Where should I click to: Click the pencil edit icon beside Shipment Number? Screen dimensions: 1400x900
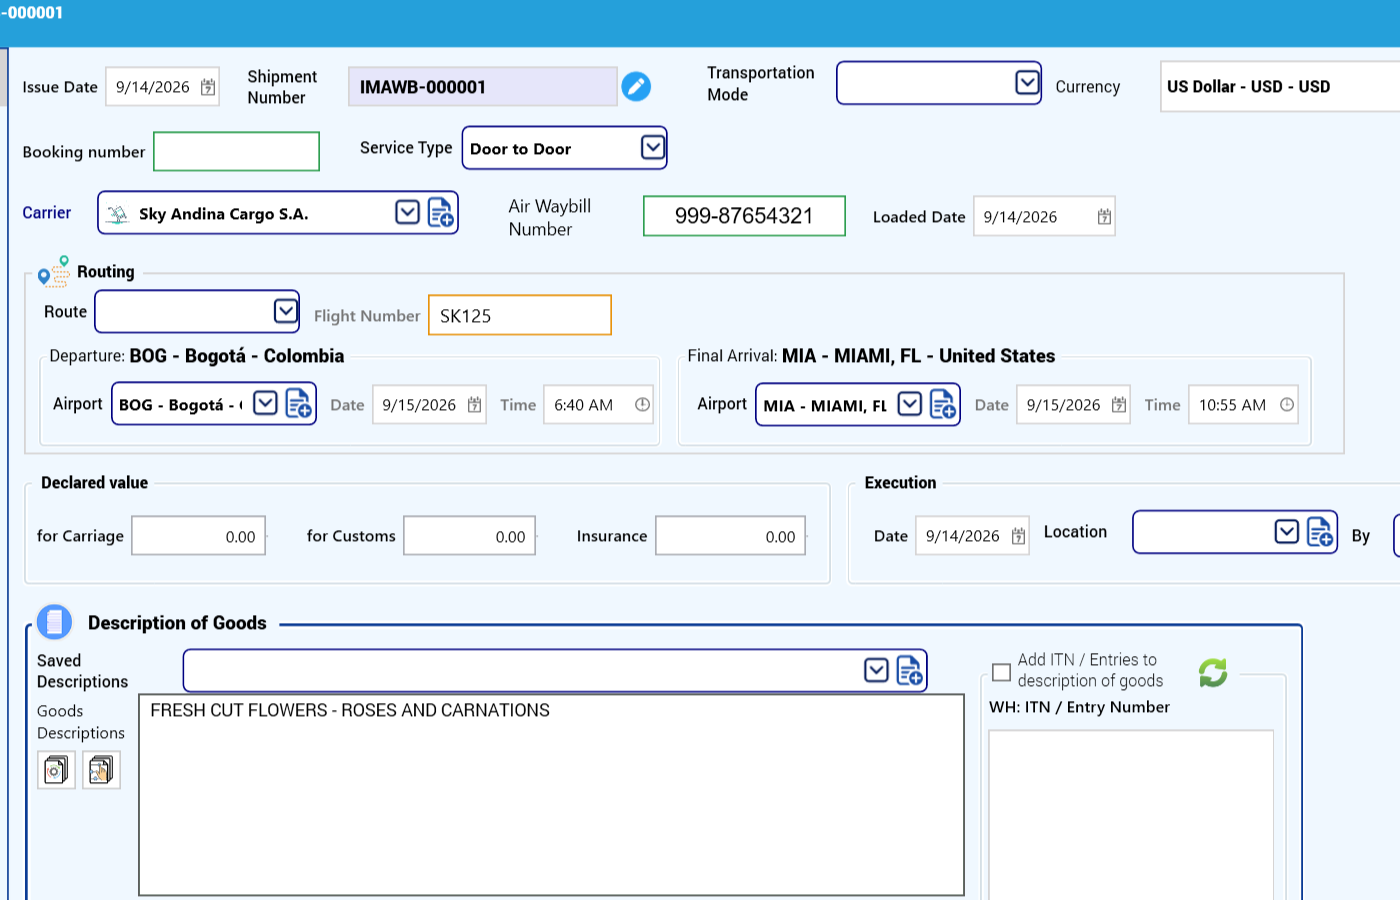coord(636,87)
